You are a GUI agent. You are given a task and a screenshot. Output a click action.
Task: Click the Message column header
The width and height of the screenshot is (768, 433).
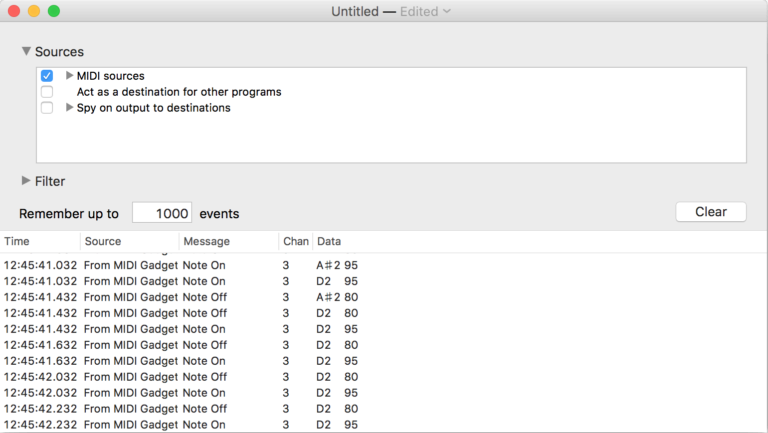228,241
